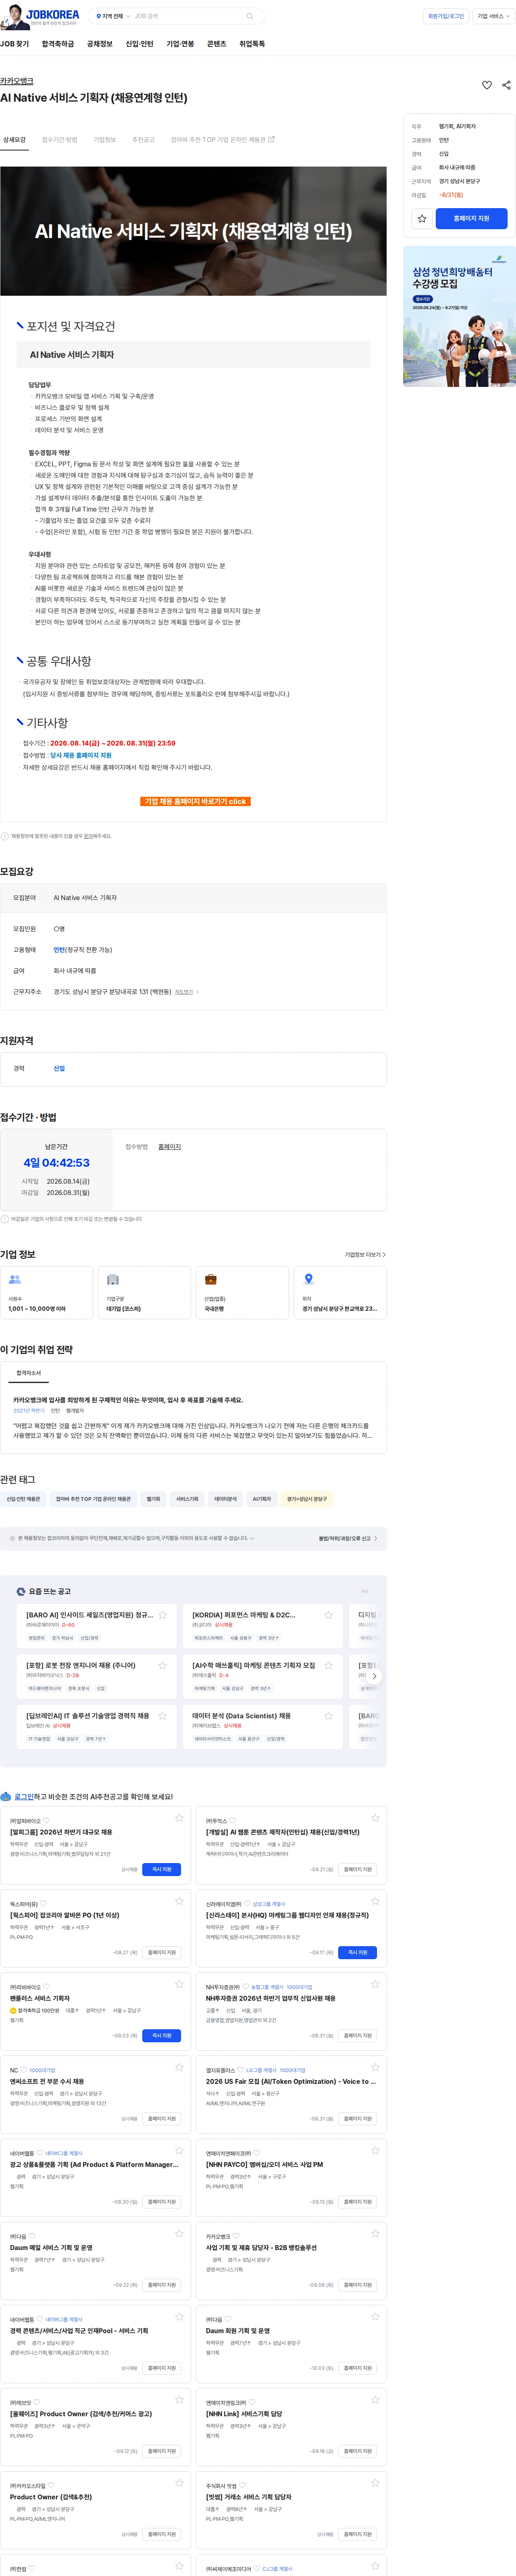This screenshot has height=2576, width=516.
Task: Click heart icon next to 웍스피어(유)
Action: point(44,1904)
